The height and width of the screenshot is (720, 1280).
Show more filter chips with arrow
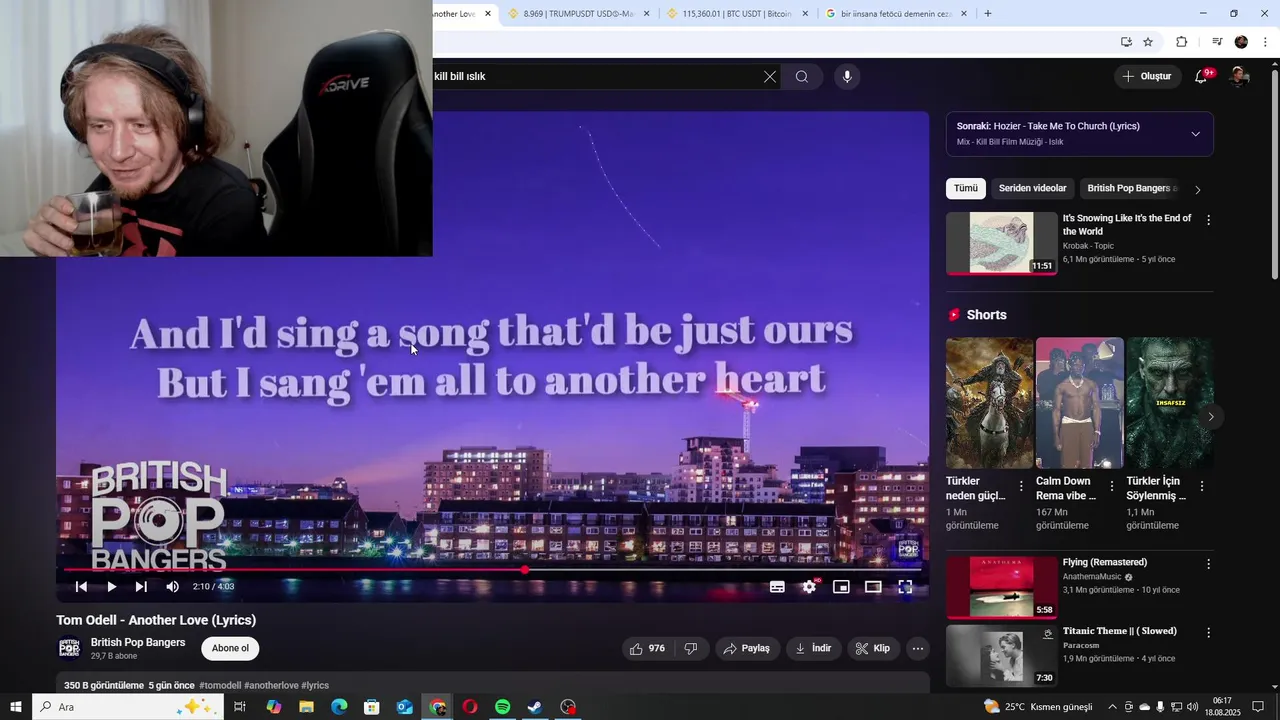[x=1198, y=189]
